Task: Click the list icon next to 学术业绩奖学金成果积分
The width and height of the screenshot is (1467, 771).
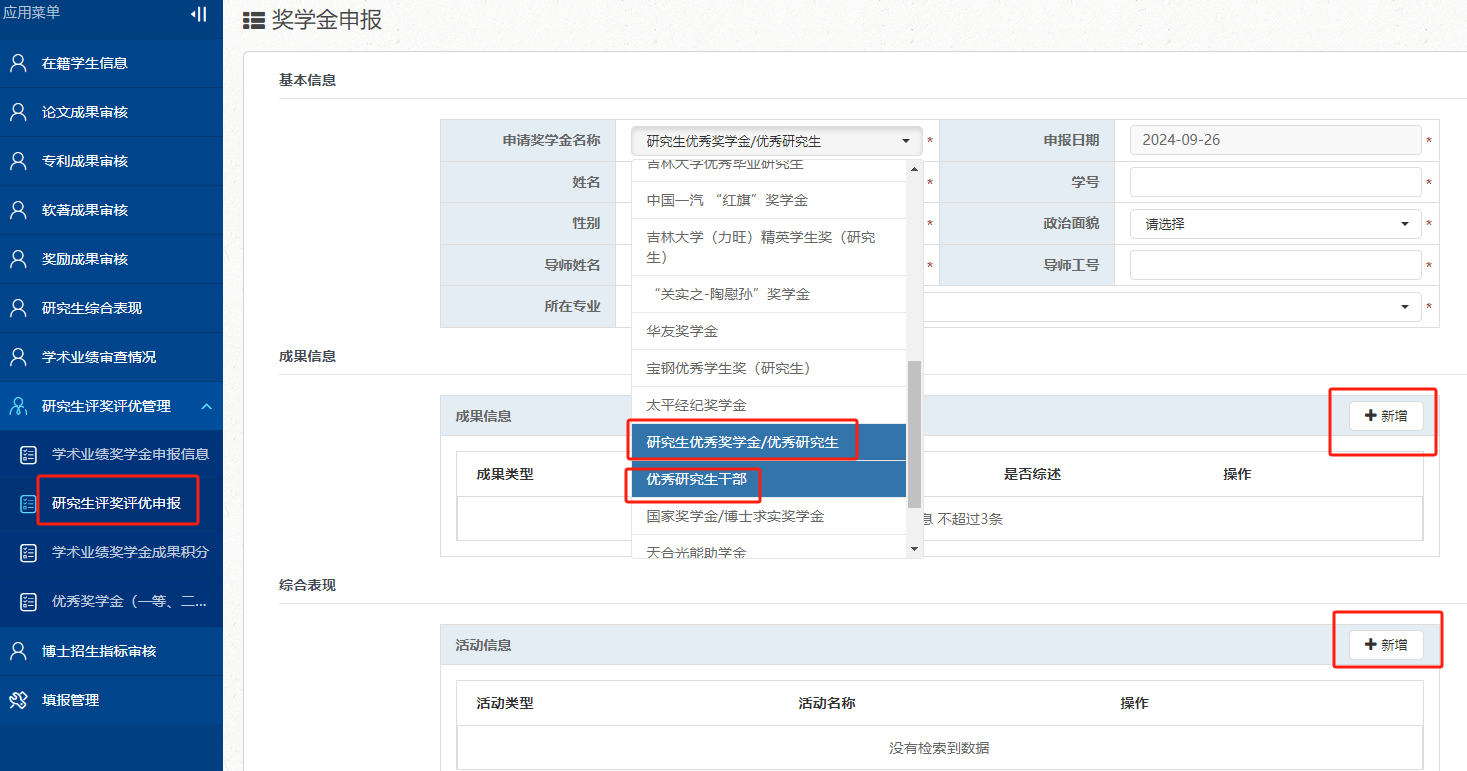Action: tap(29, 553)
